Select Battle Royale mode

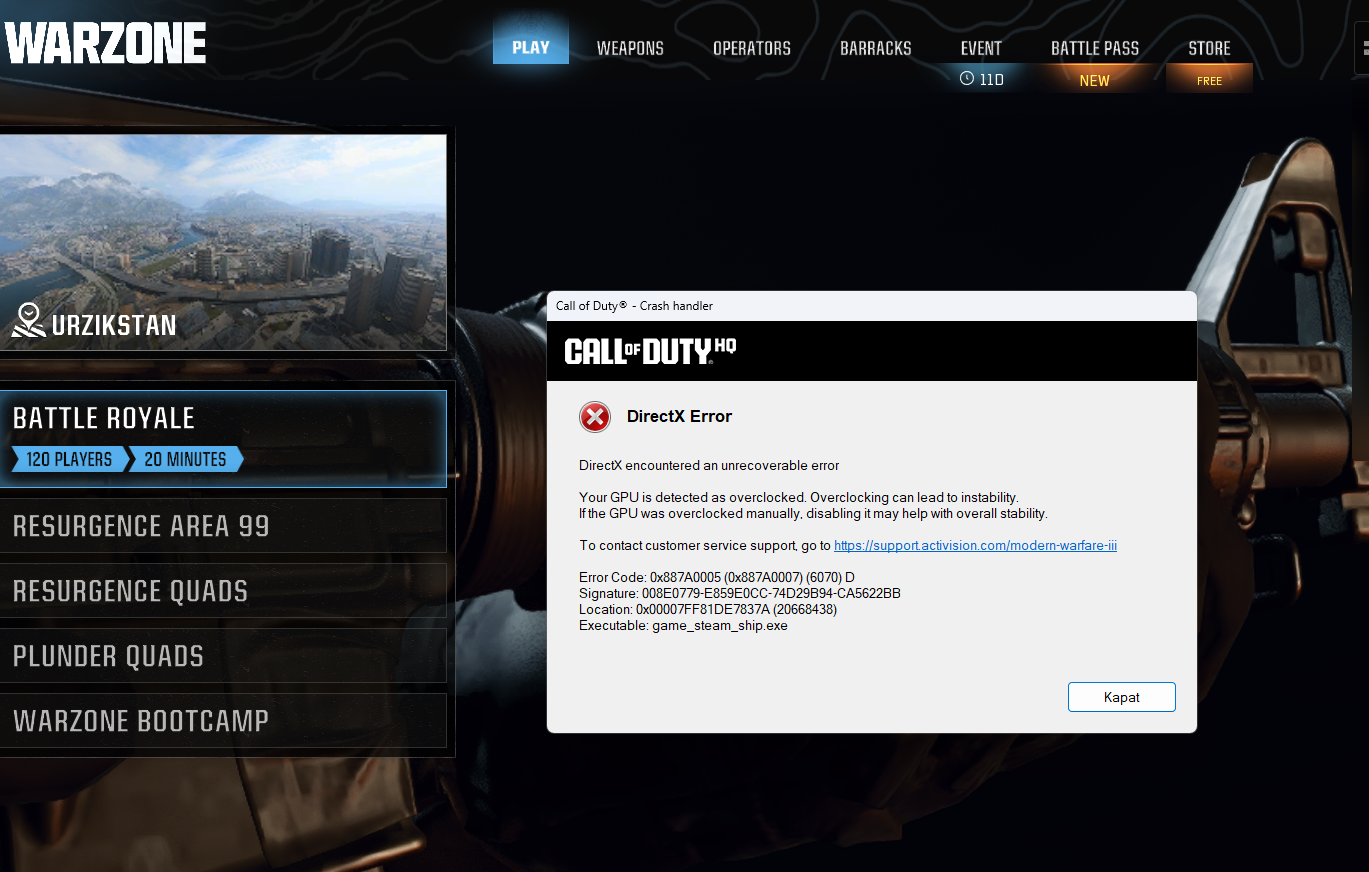click(x=223, y=438)
